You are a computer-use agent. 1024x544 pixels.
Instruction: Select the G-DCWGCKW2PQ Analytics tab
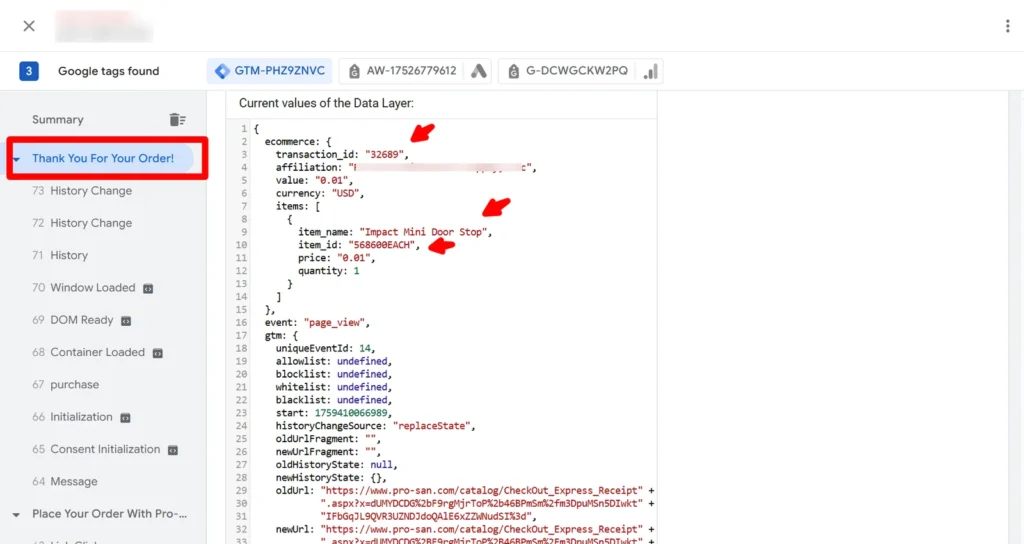tap(580, 71)
